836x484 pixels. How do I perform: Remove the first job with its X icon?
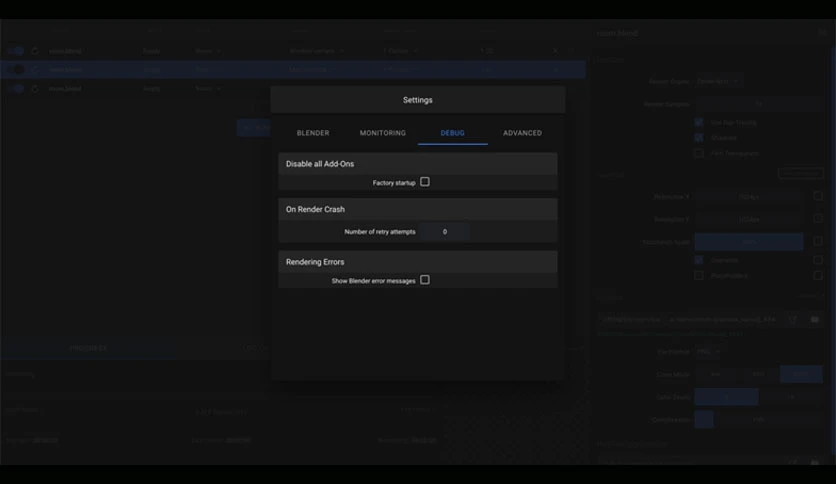pos(555,51)
